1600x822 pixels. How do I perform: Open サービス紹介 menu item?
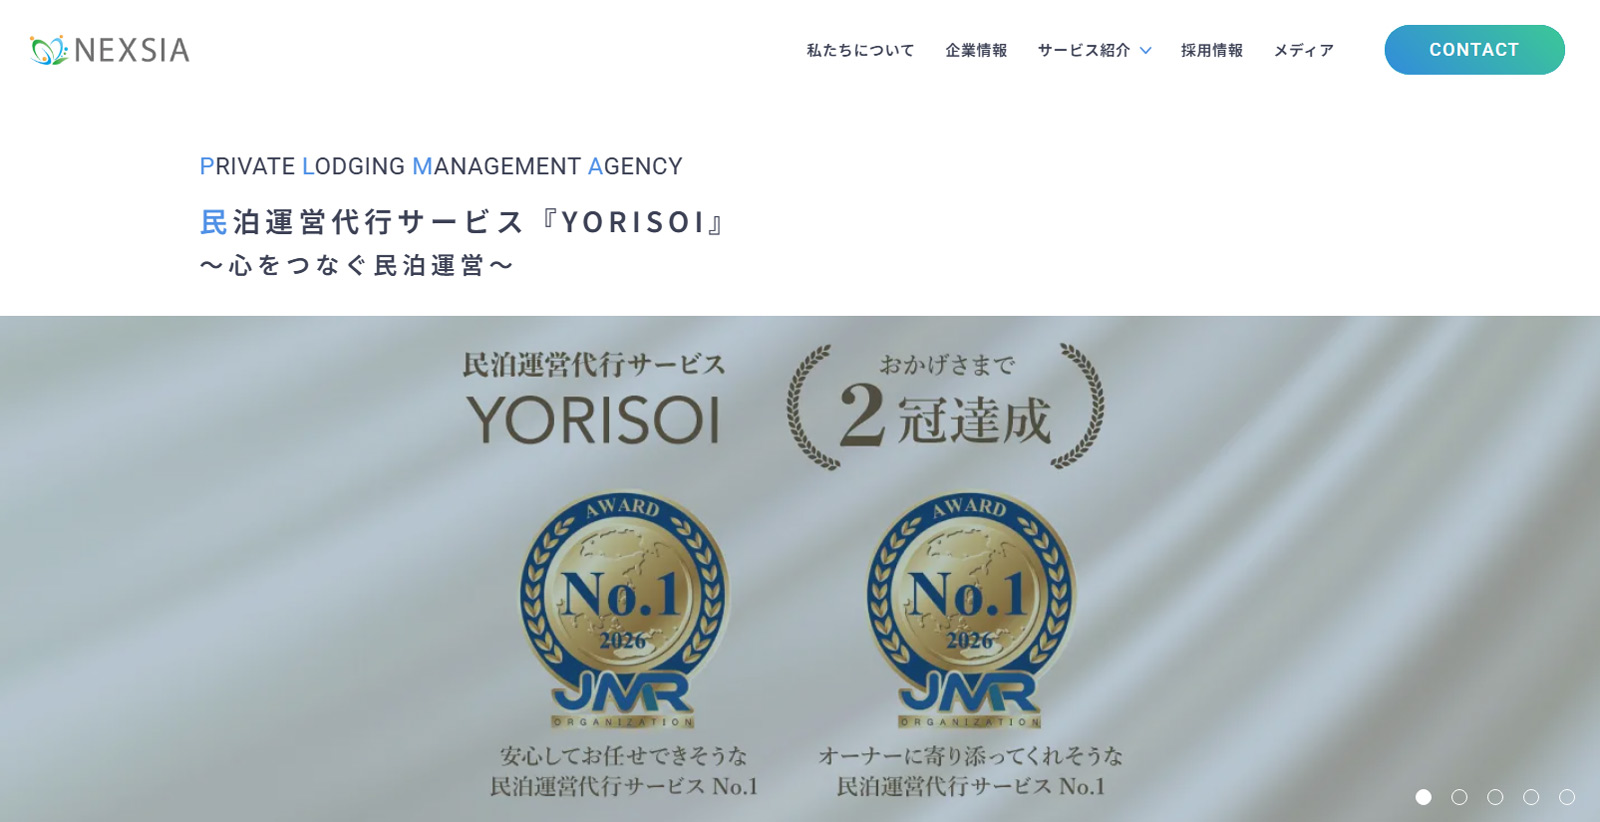tap(1084, 50)
